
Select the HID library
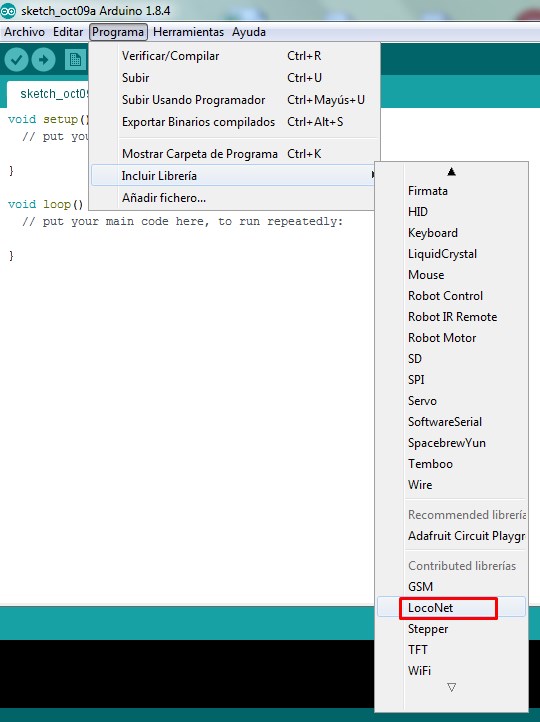coord(451,212)
